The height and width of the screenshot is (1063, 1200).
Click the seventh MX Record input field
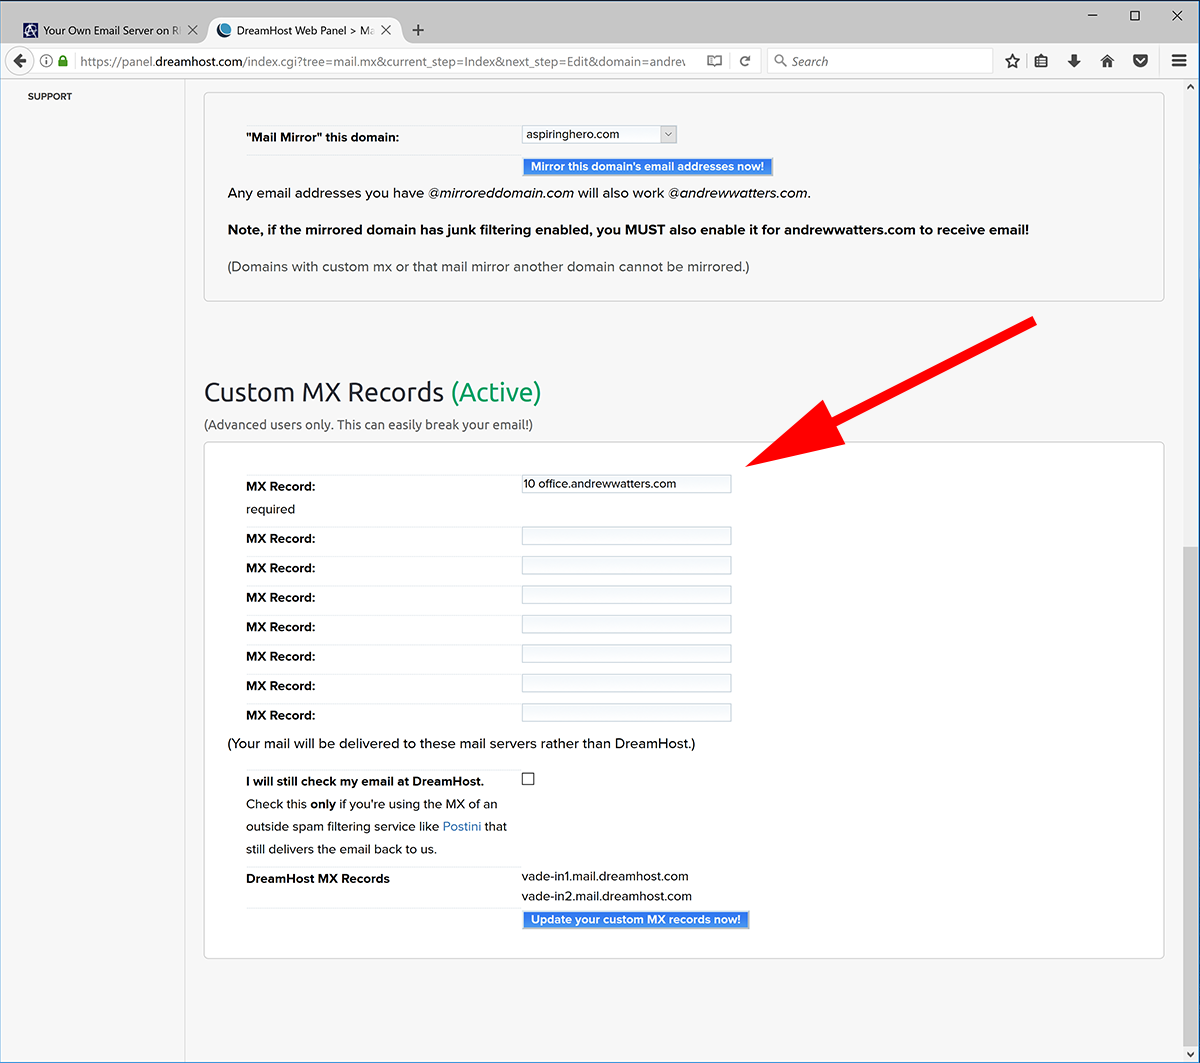[626, 683]
